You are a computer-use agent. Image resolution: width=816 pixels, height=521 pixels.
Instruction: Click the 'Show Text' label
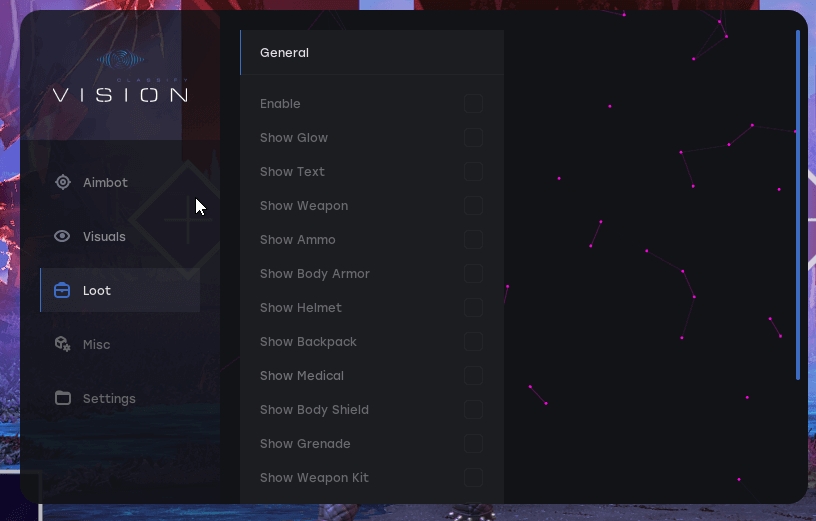click(292, 172)
